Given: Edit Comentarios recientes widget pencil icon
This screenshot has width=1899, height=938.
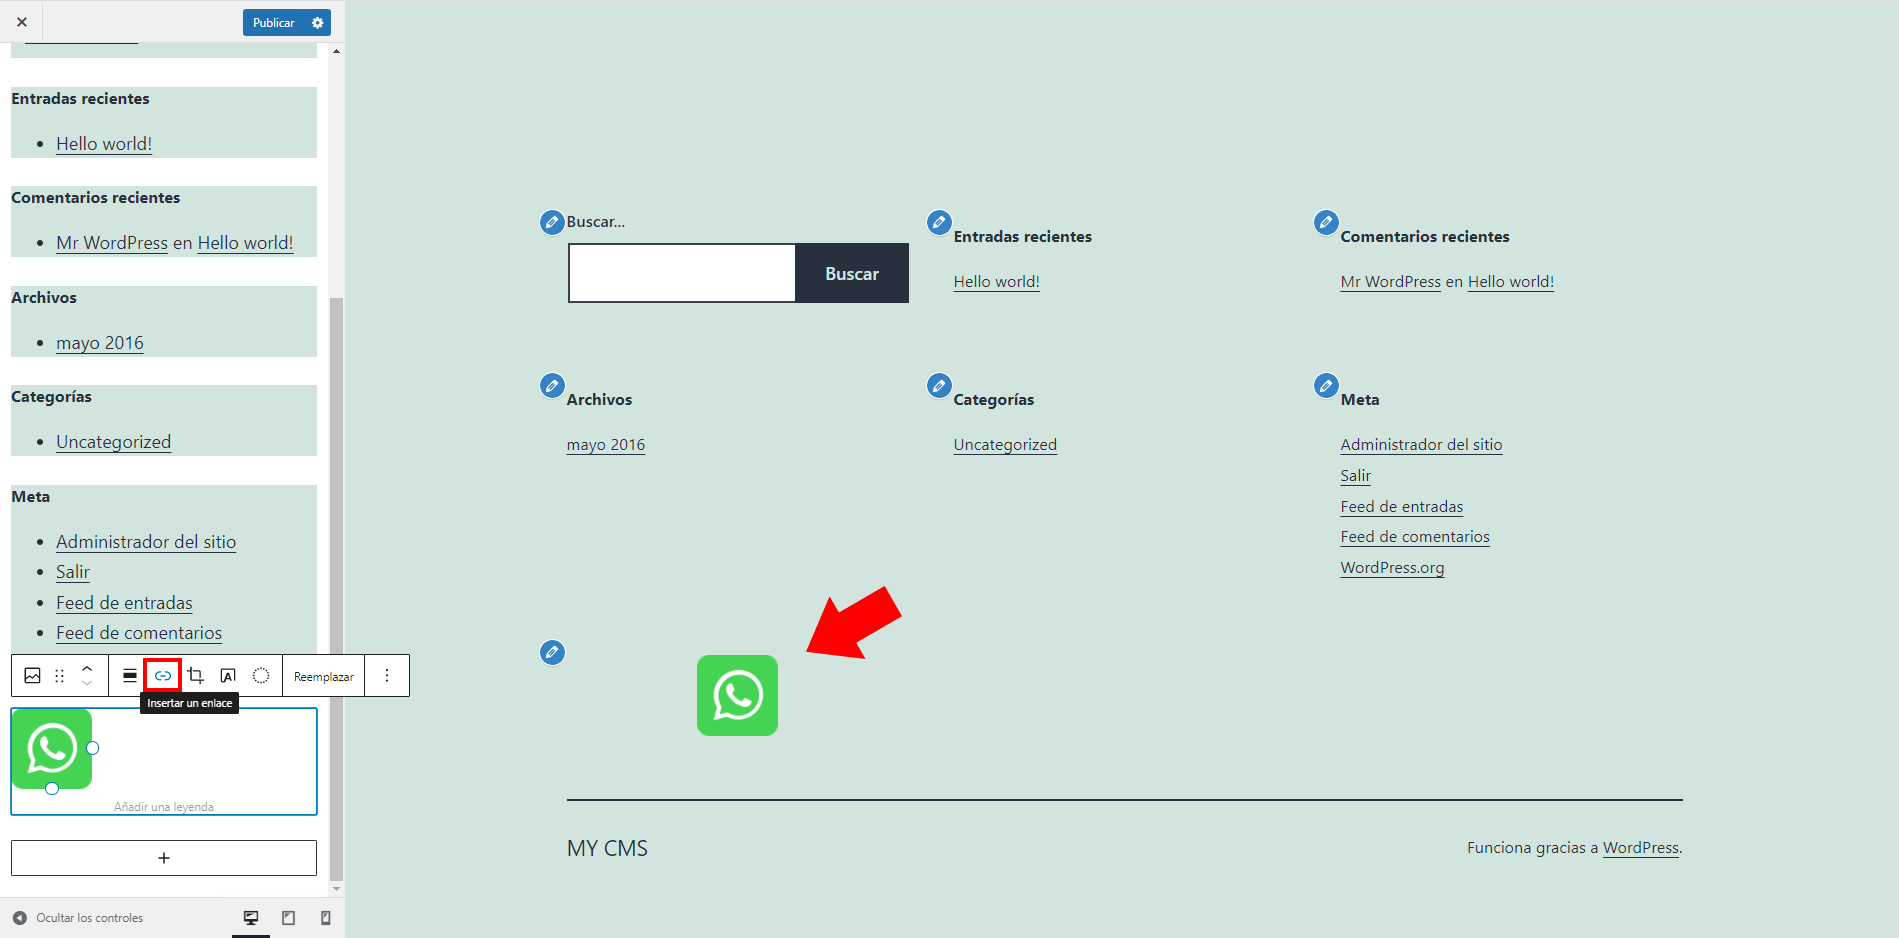Looking at the screenshot, I should pyautogui.click(x=1326, y=222).
